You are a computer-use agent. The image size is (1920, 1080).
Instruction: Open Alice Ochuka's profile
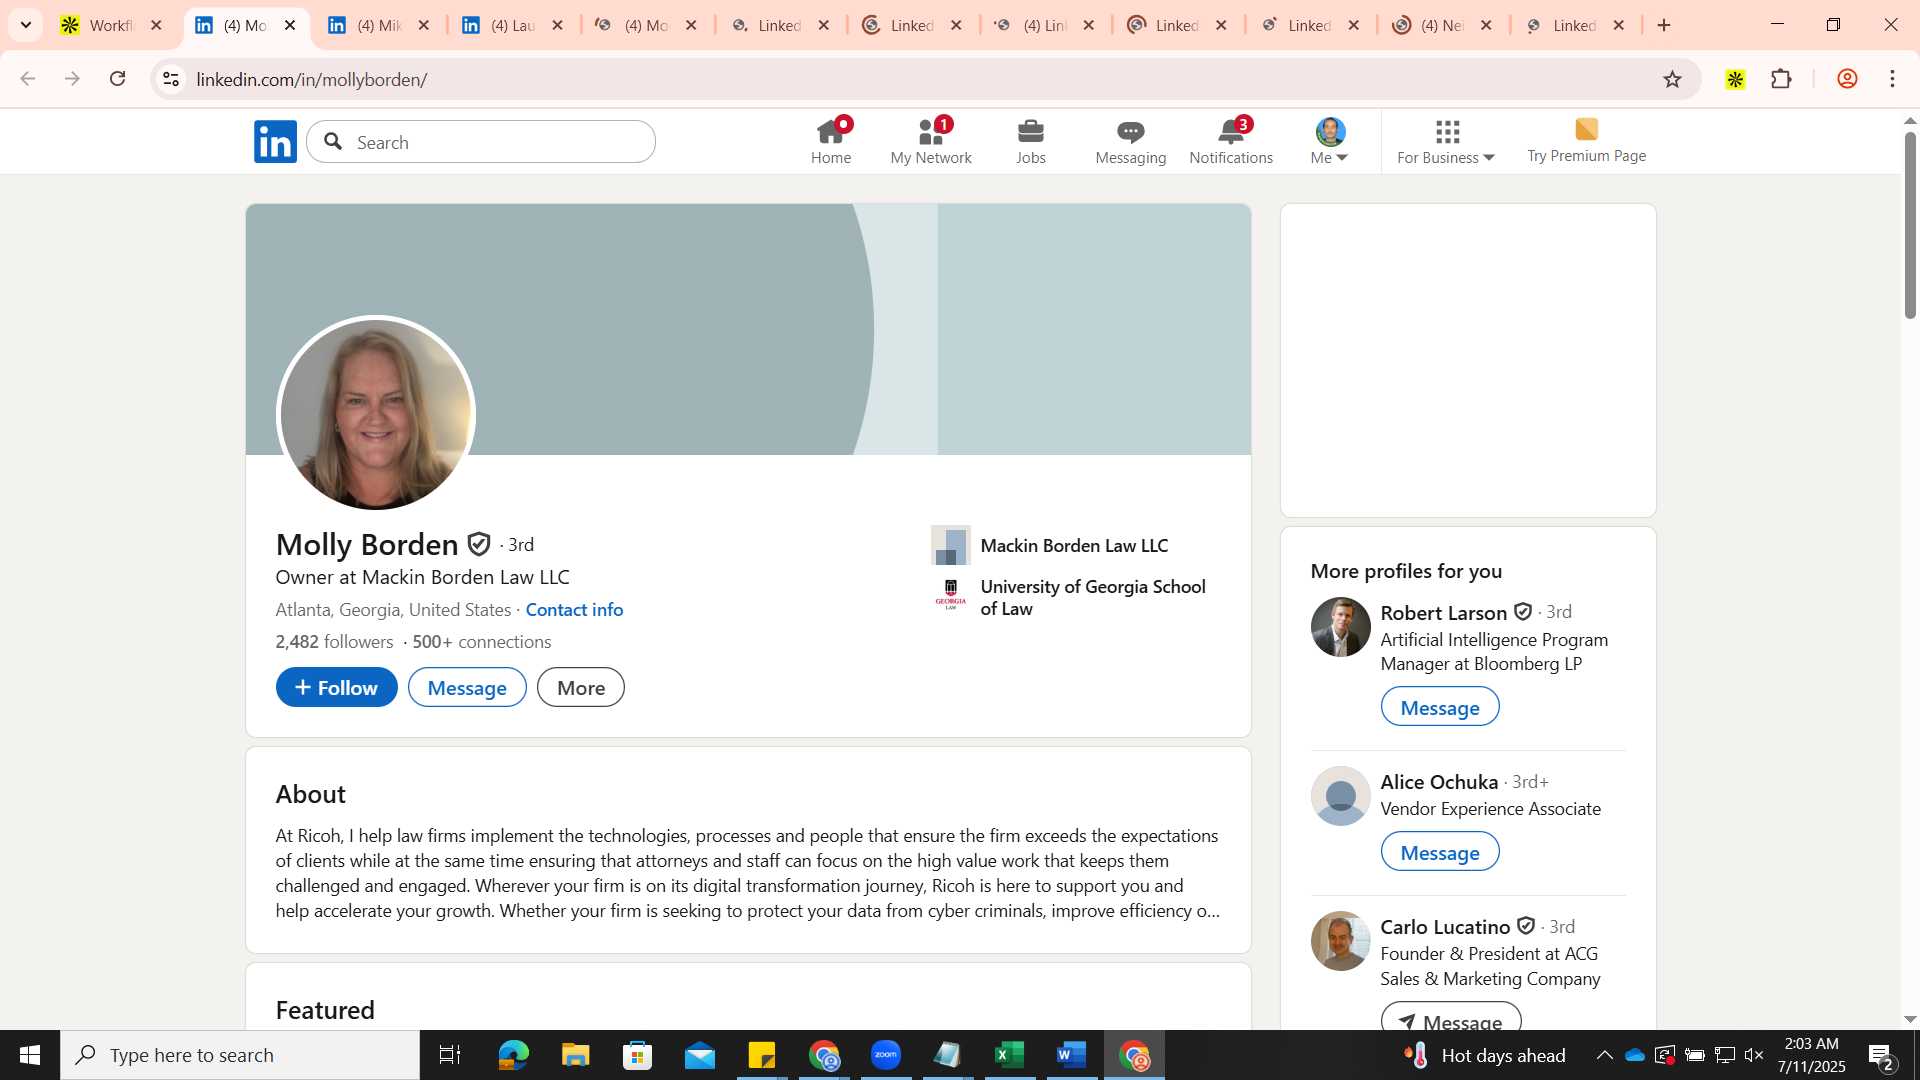click(1439, 782)
